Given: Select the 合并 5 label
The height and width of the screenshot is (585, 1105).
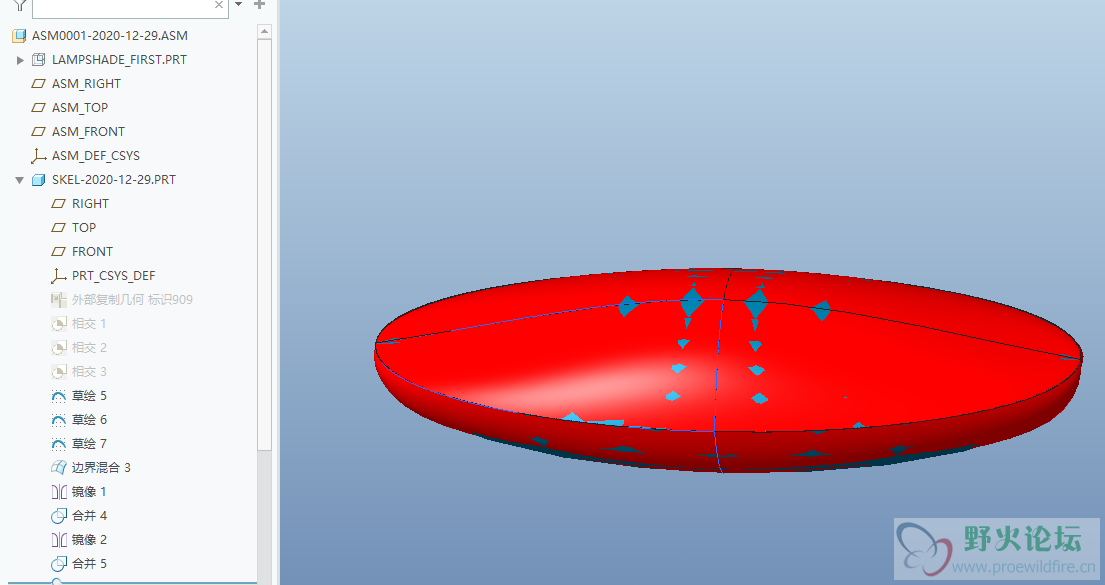Looking at the screenshot, I should (89, 563).
